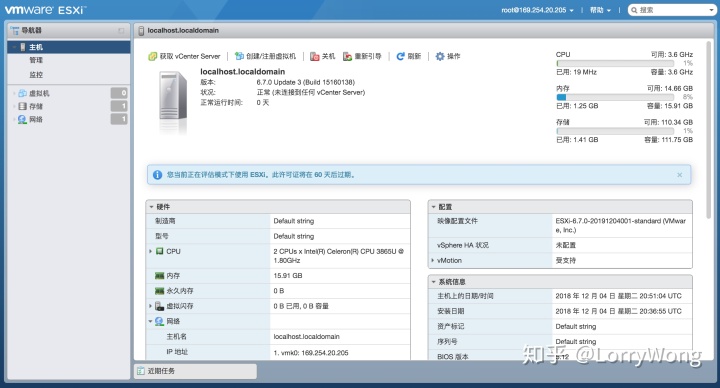Click IP address 169.254.20.205 value
The image size is (720, 388).
311,353
